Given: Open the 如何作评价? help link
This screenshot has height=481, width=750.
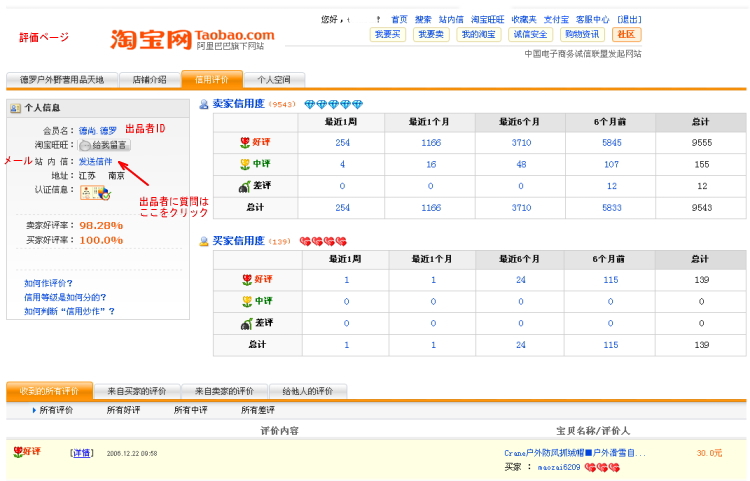Looking at the screenshot, I should point(48,283).
